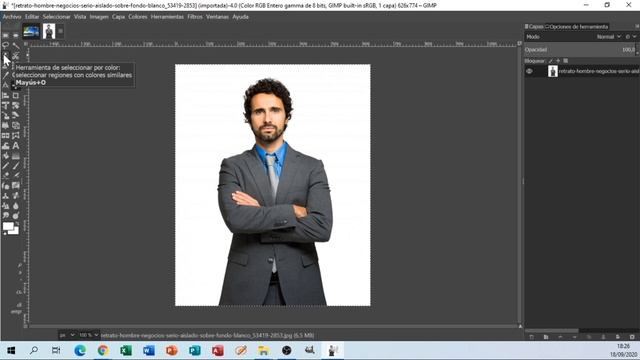Select the Pencil tool
The height and width of the screenshot is (360, 640).
click(6, 166)
